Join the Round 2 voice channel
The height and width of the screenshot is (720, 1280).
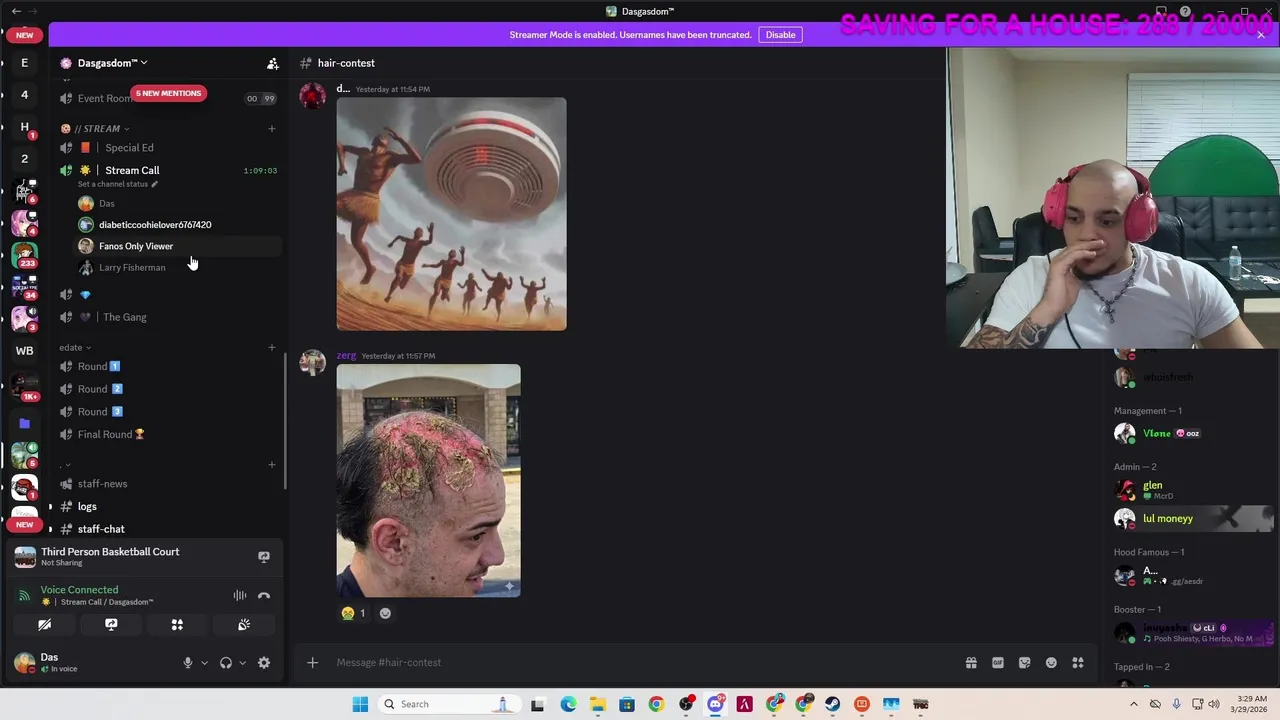point(167,389)
